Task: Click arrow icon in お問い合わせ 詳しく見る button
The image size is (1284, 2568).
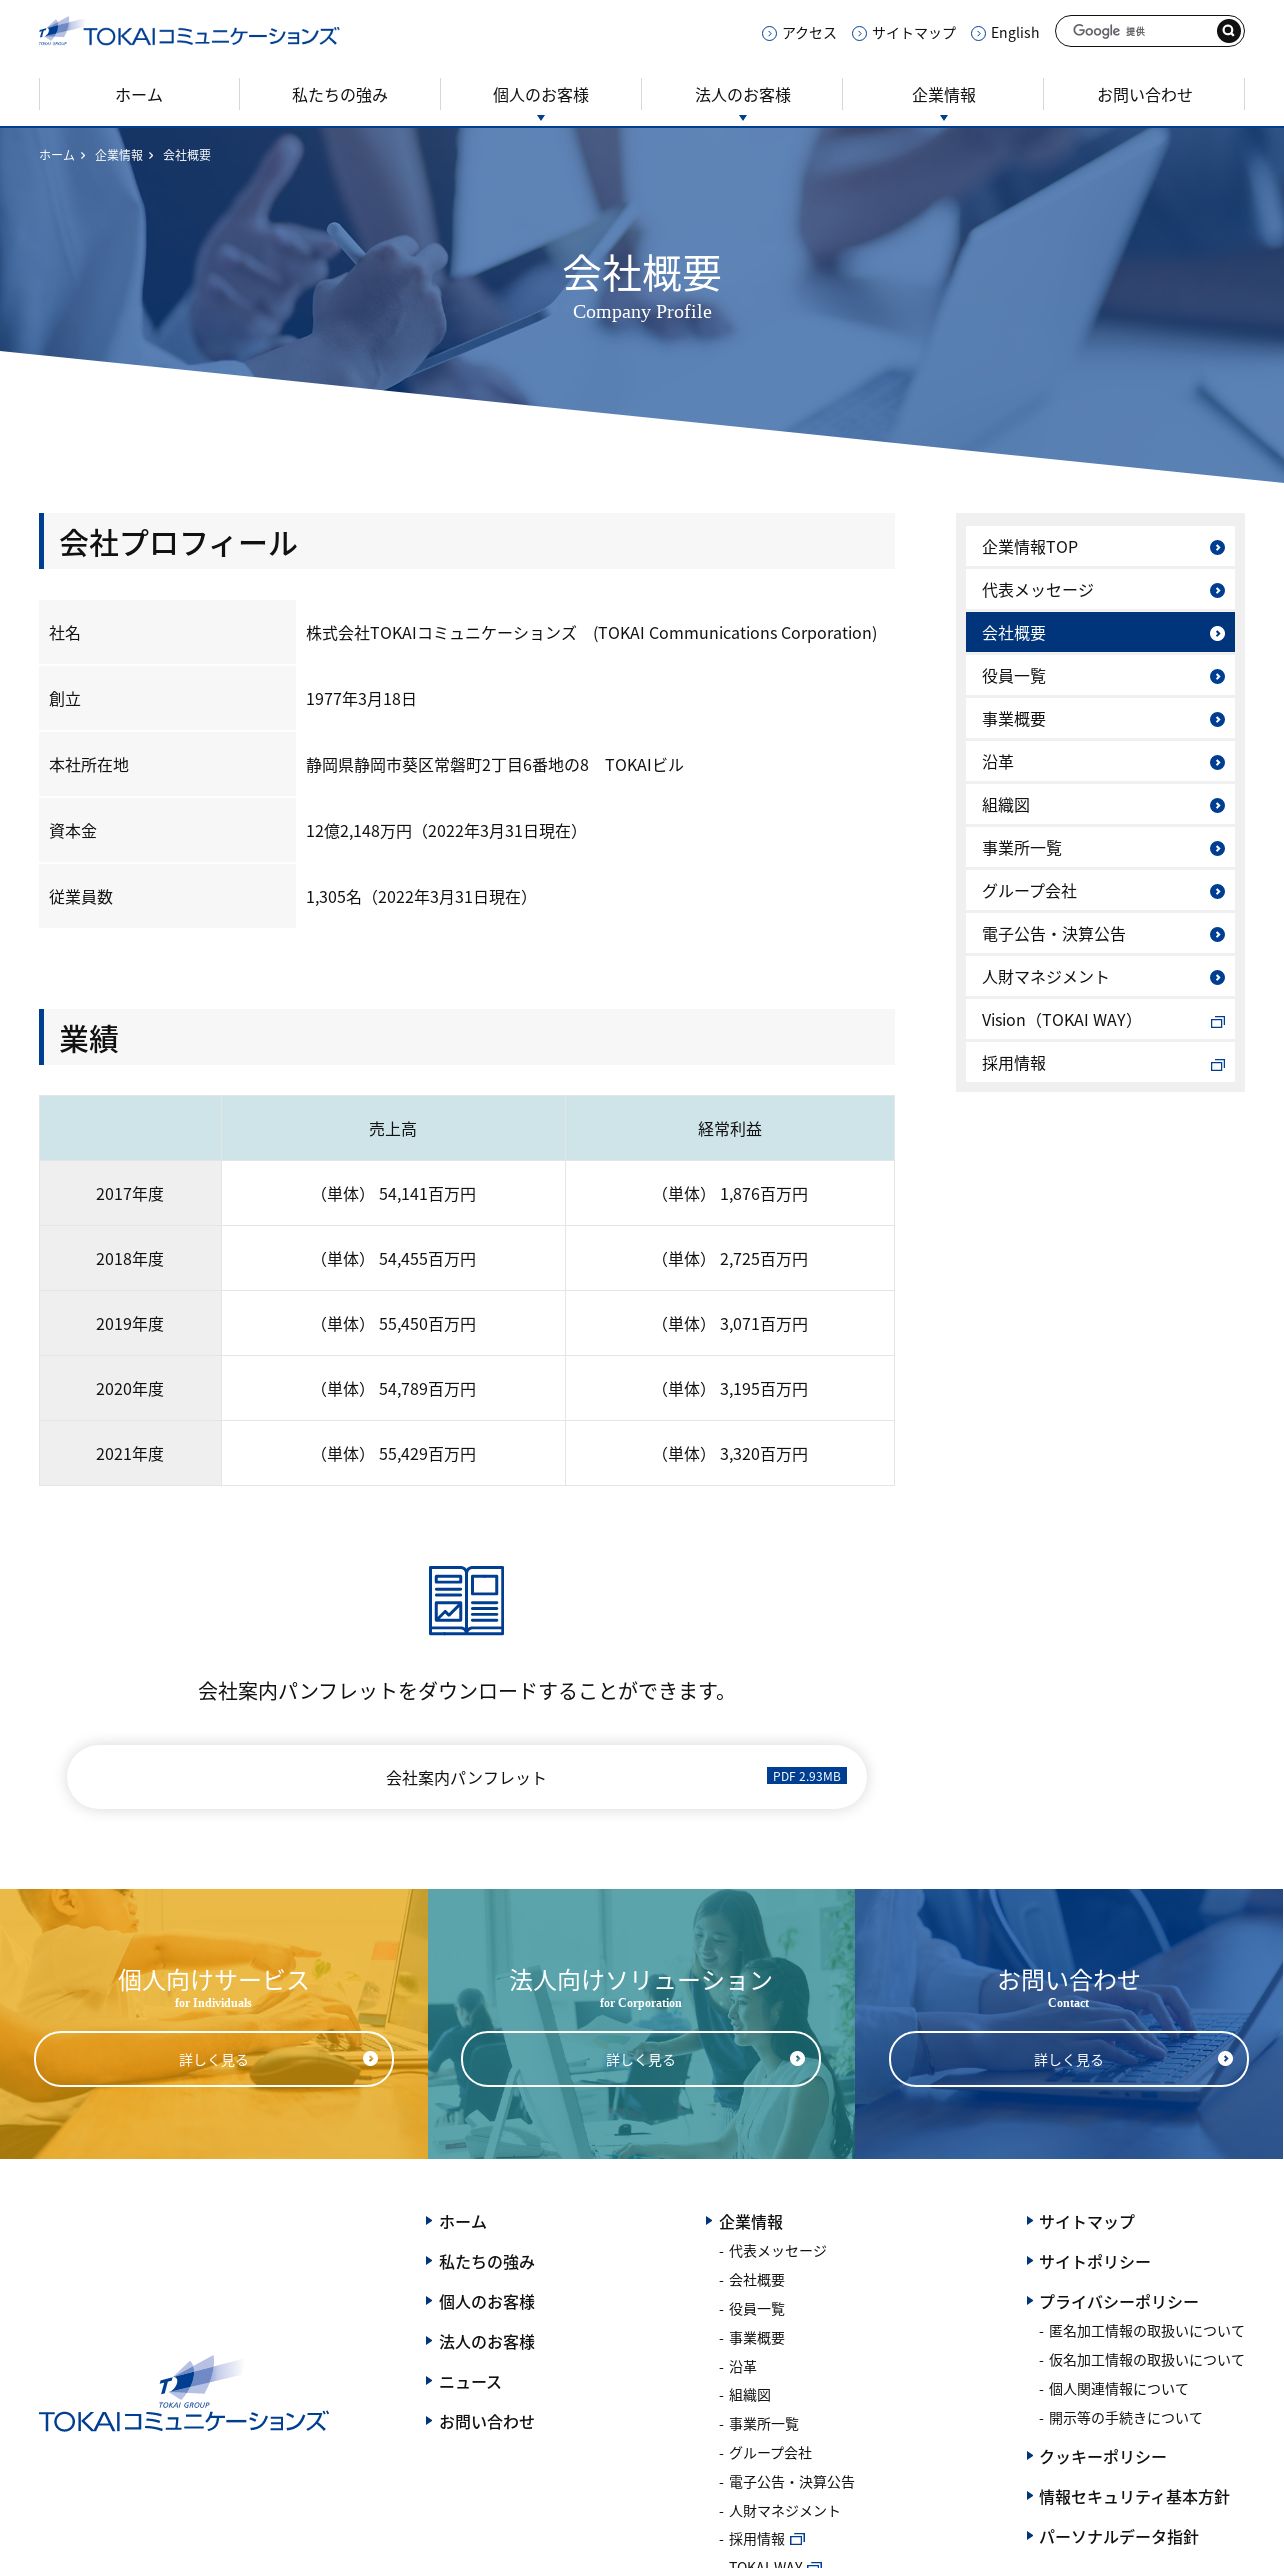Action: [1225, 2058]
